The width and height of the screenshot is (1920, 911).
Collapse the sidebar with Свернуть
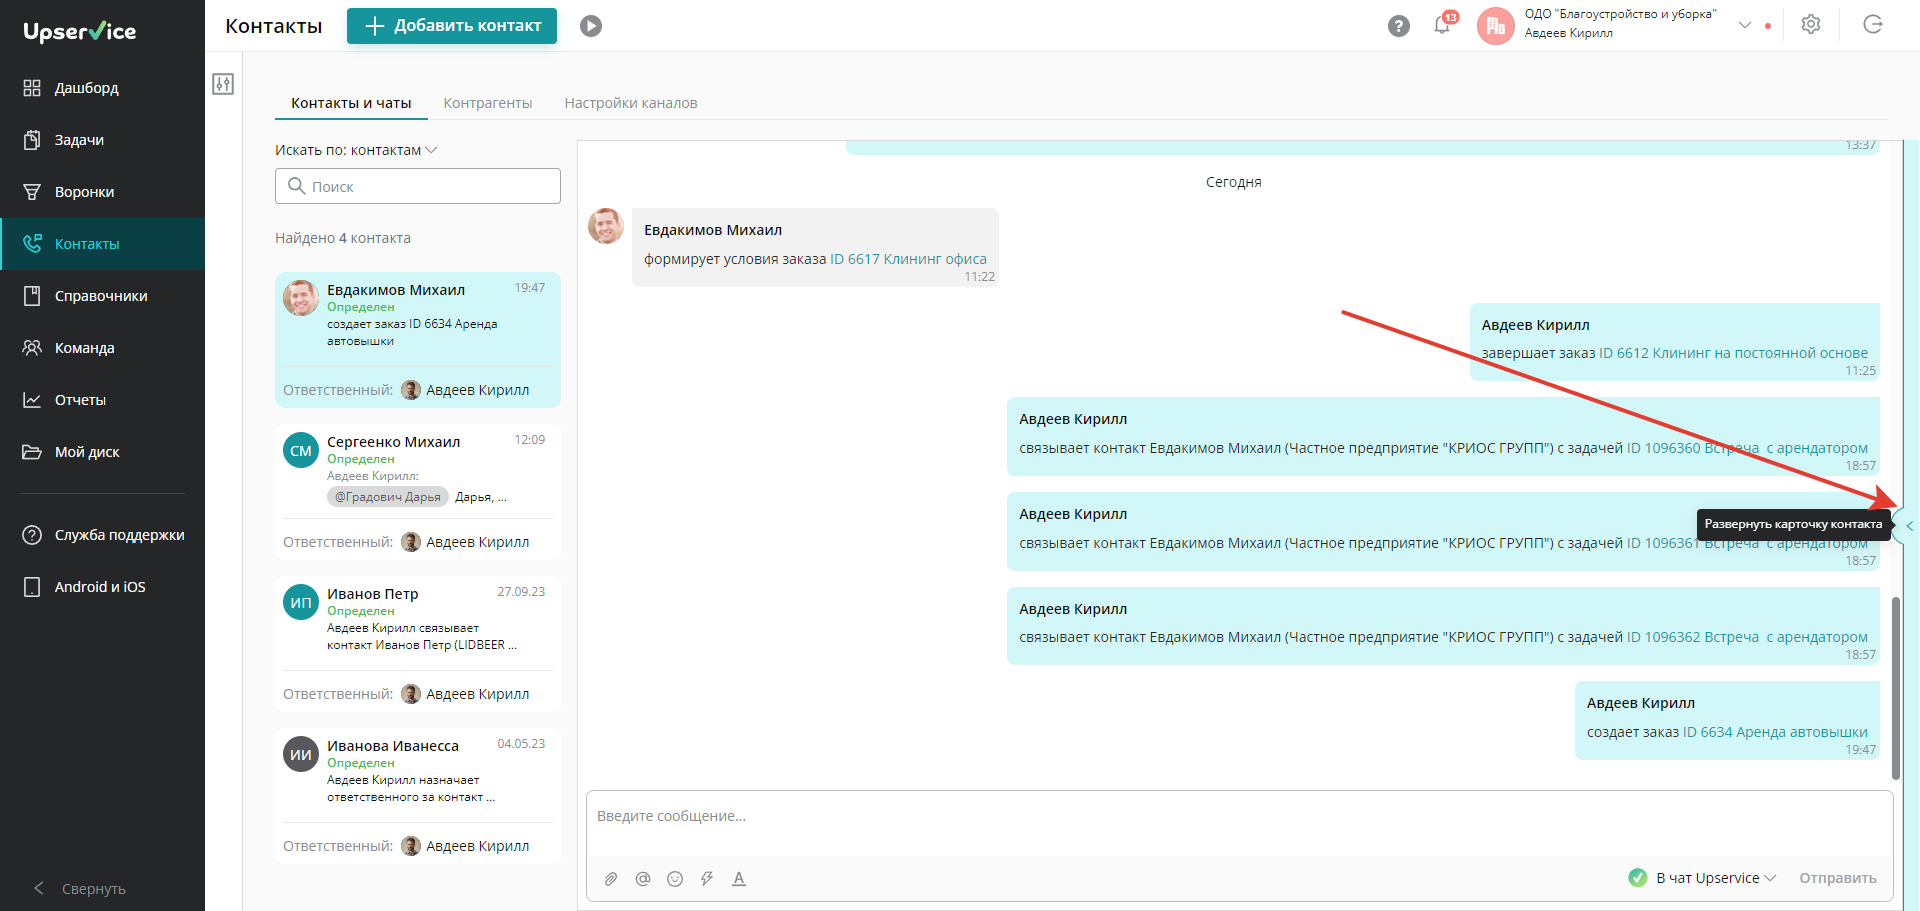(x=80, y=889)
